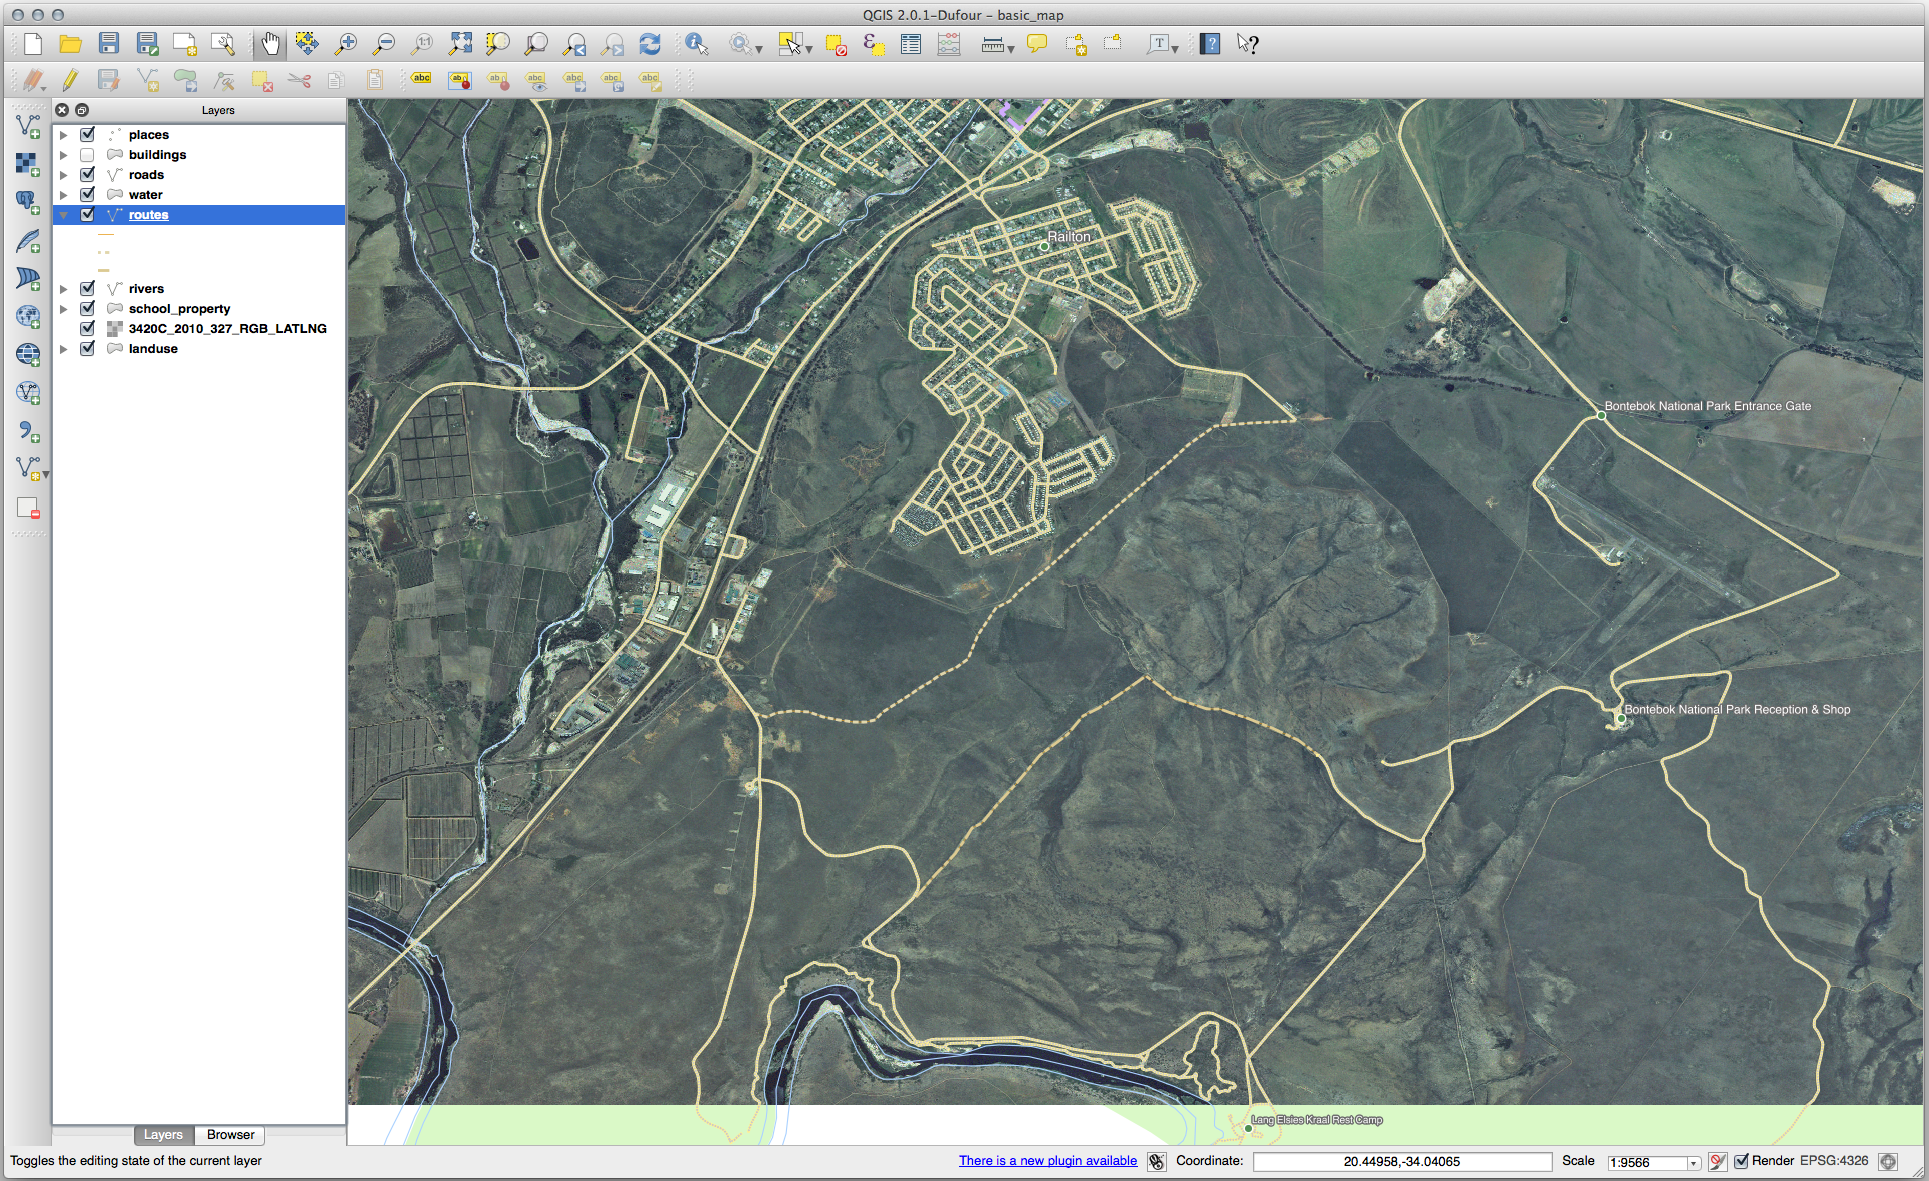The height and width of the screenshot is (1181, 1929).
Task: Switch to the Layers tab
Action: point(163,1134)
